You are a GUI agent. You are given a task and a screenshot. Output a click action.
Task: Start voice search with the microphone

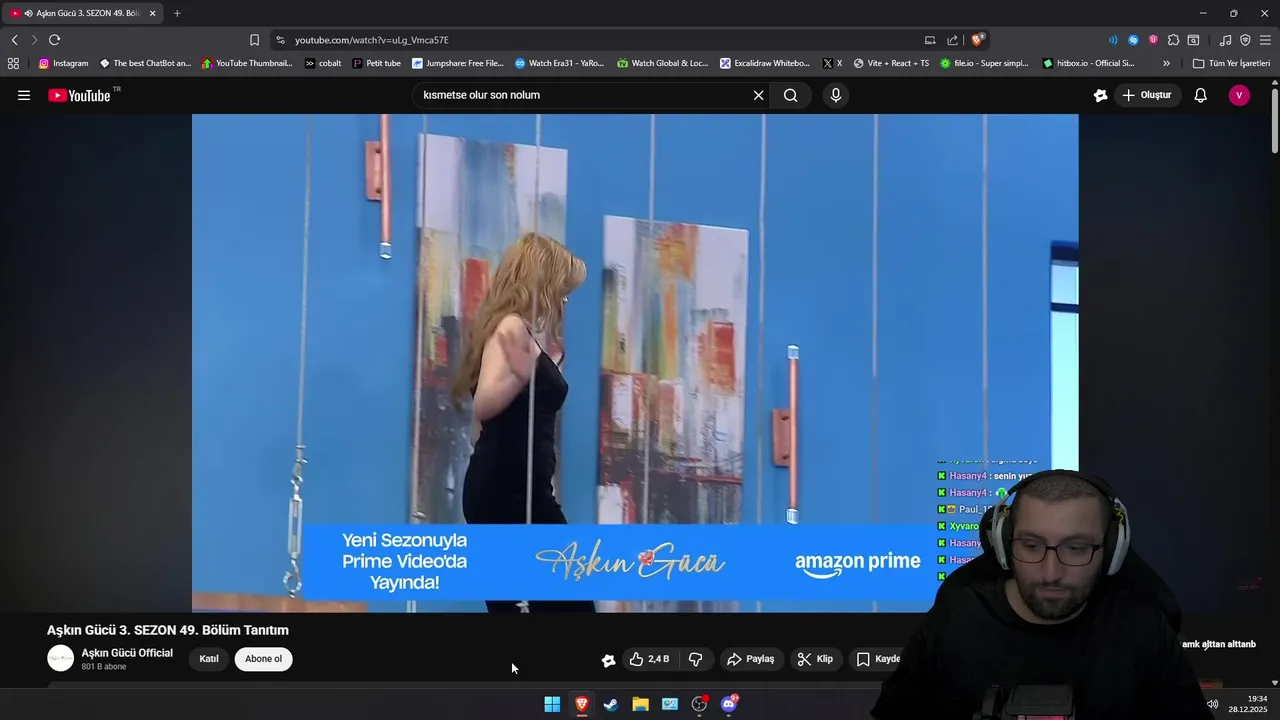coord(836,95)
